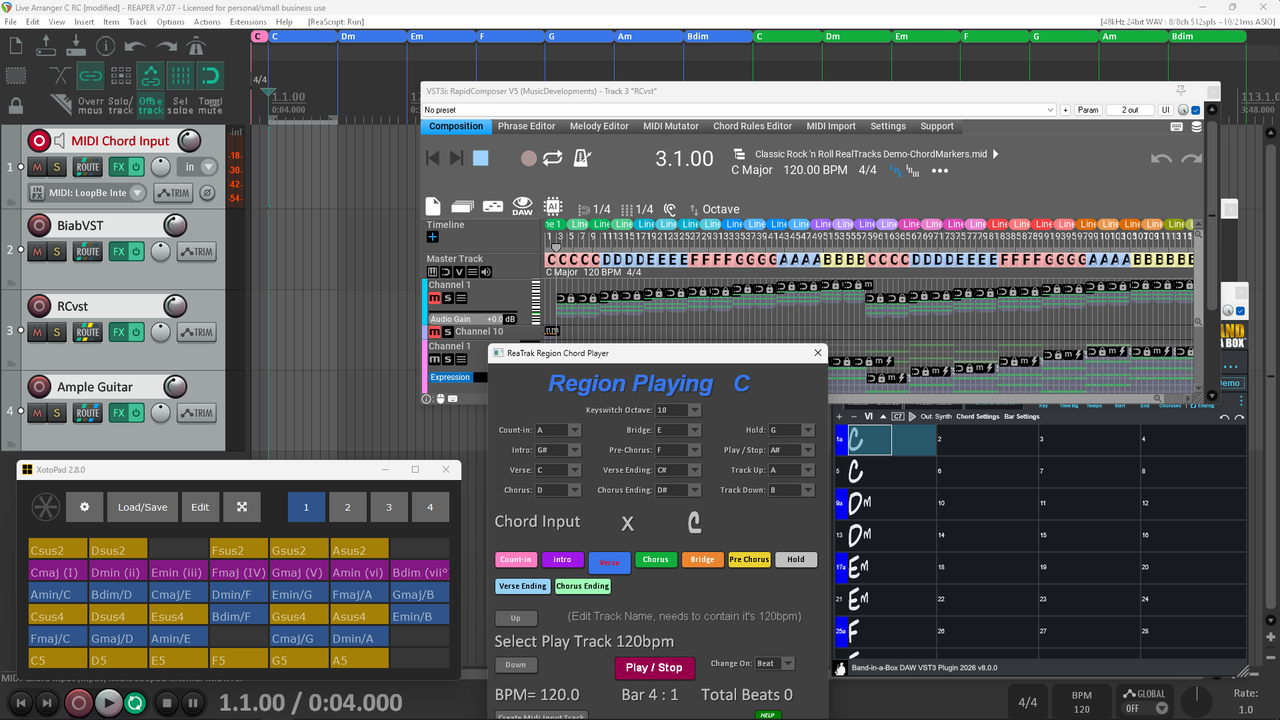Click XotoPad expand arrows icon

pos(241,507)
